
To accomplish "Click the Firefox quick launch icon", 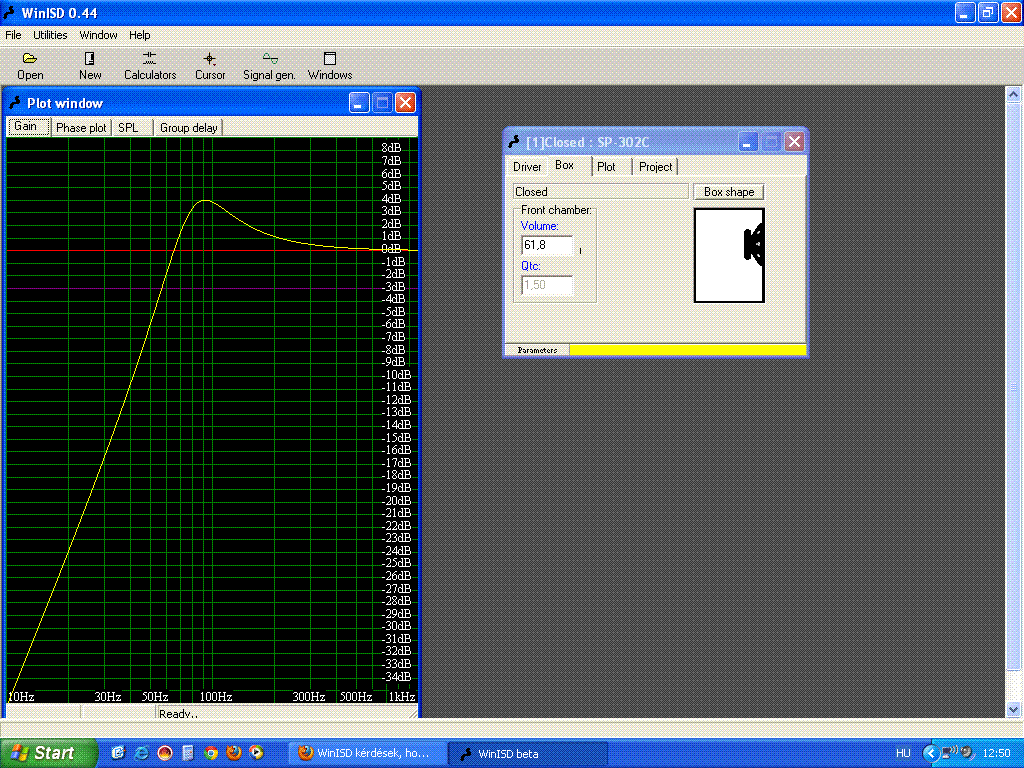I will click(234, 753).
